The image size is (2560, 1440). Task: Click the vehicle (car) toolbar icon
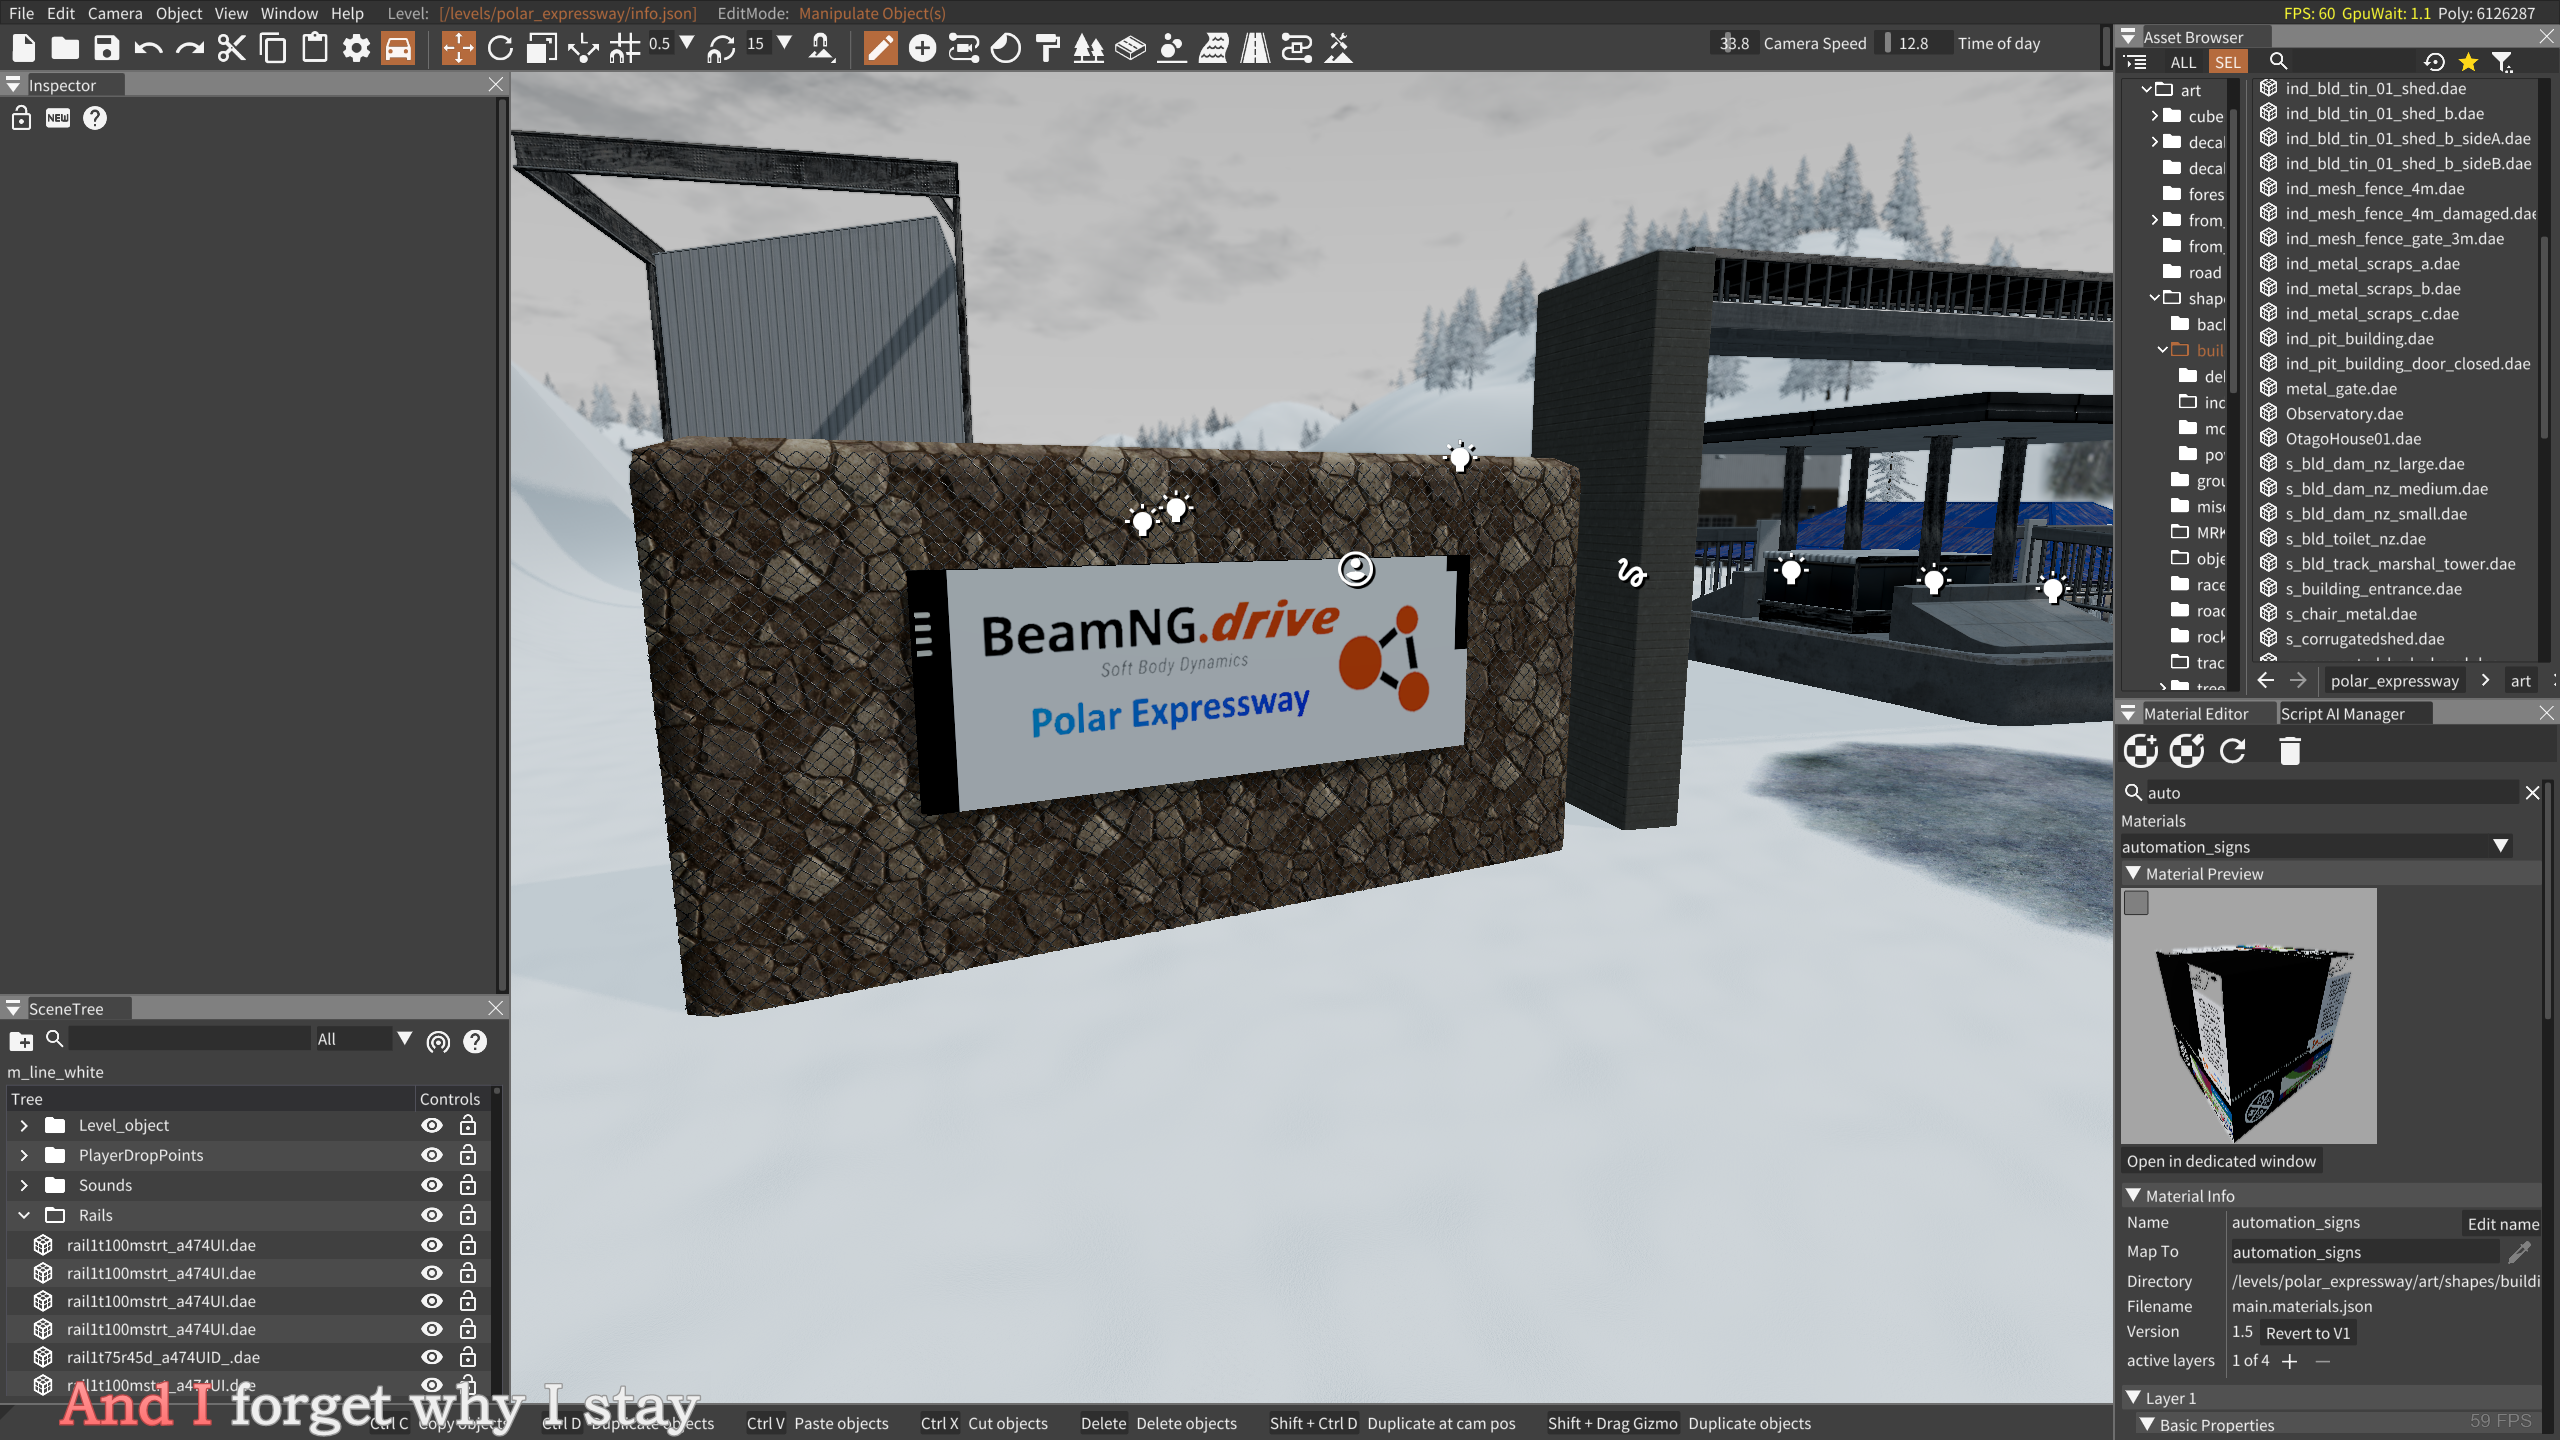pyautogui.click(x=398, y=47)
